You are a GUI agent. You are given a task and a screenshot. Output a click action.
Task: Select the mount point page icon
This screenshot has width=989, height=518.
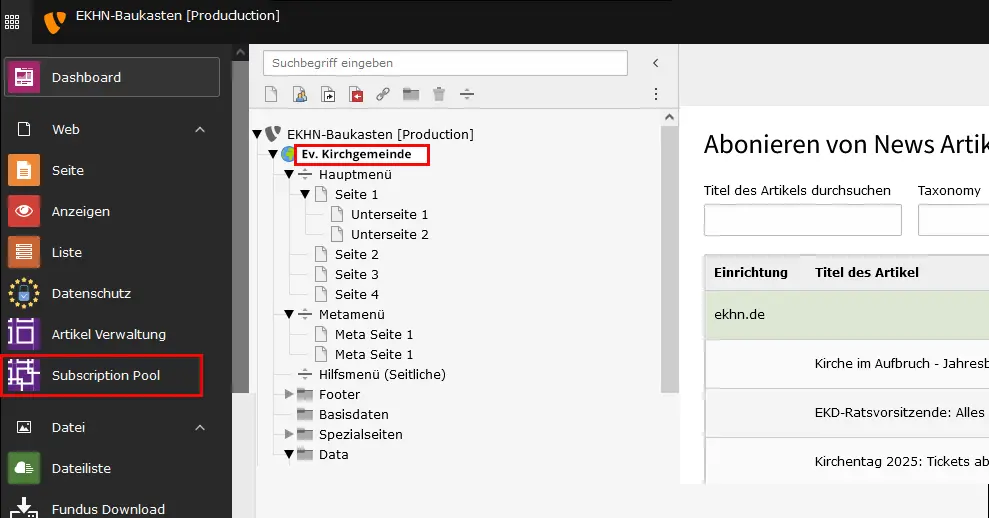point(356,94)
